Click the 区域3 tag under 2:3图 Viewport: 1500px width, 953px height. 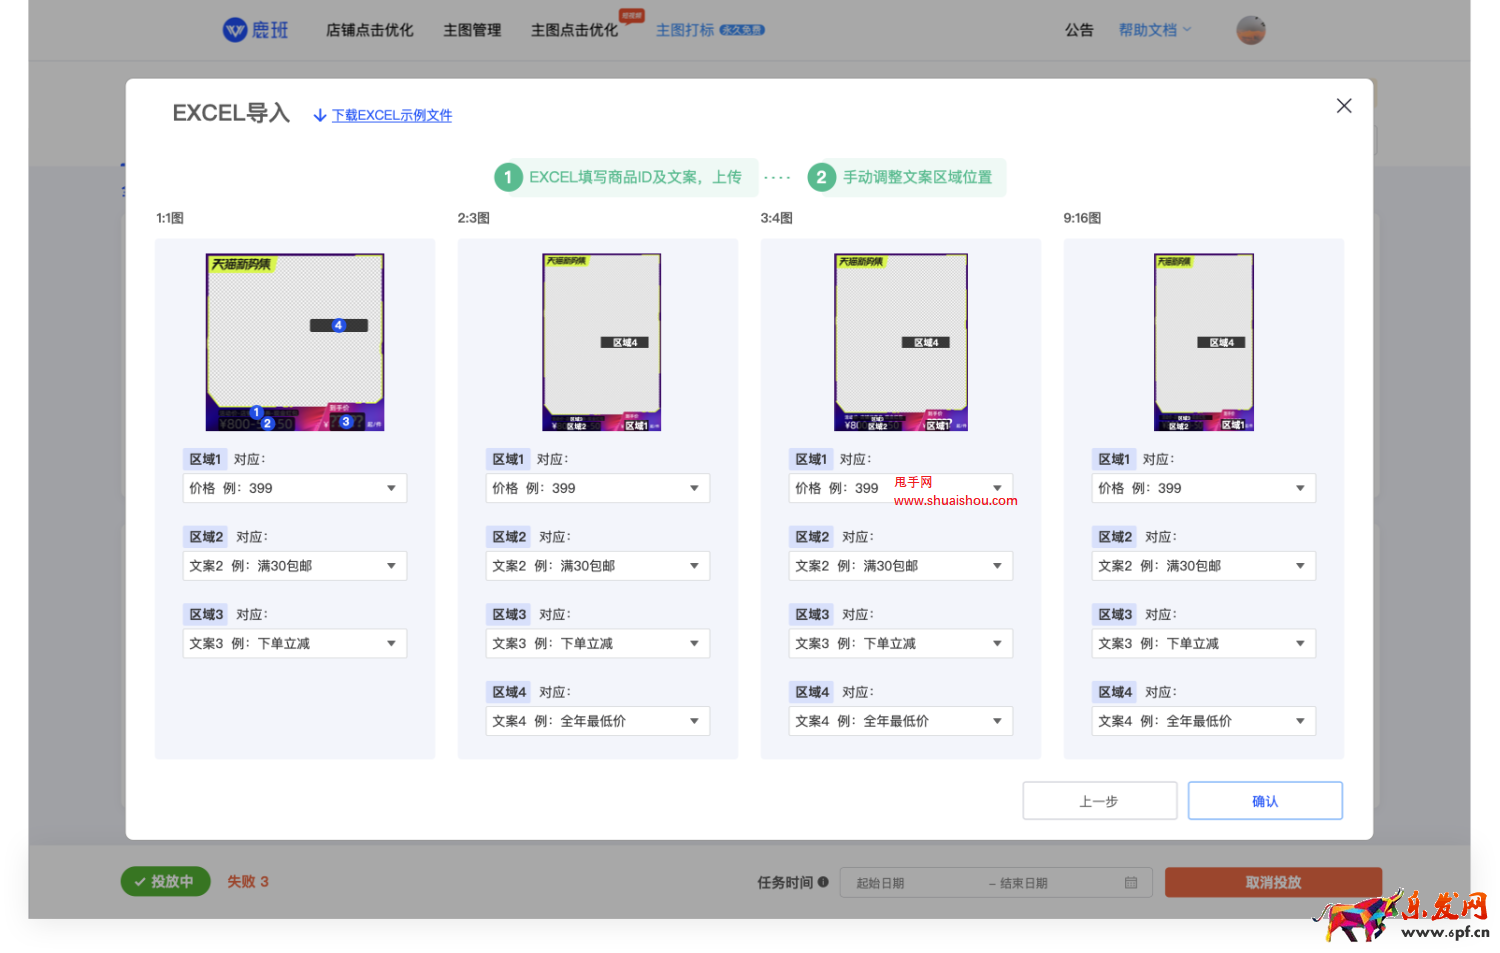click(x=509, y=614)
